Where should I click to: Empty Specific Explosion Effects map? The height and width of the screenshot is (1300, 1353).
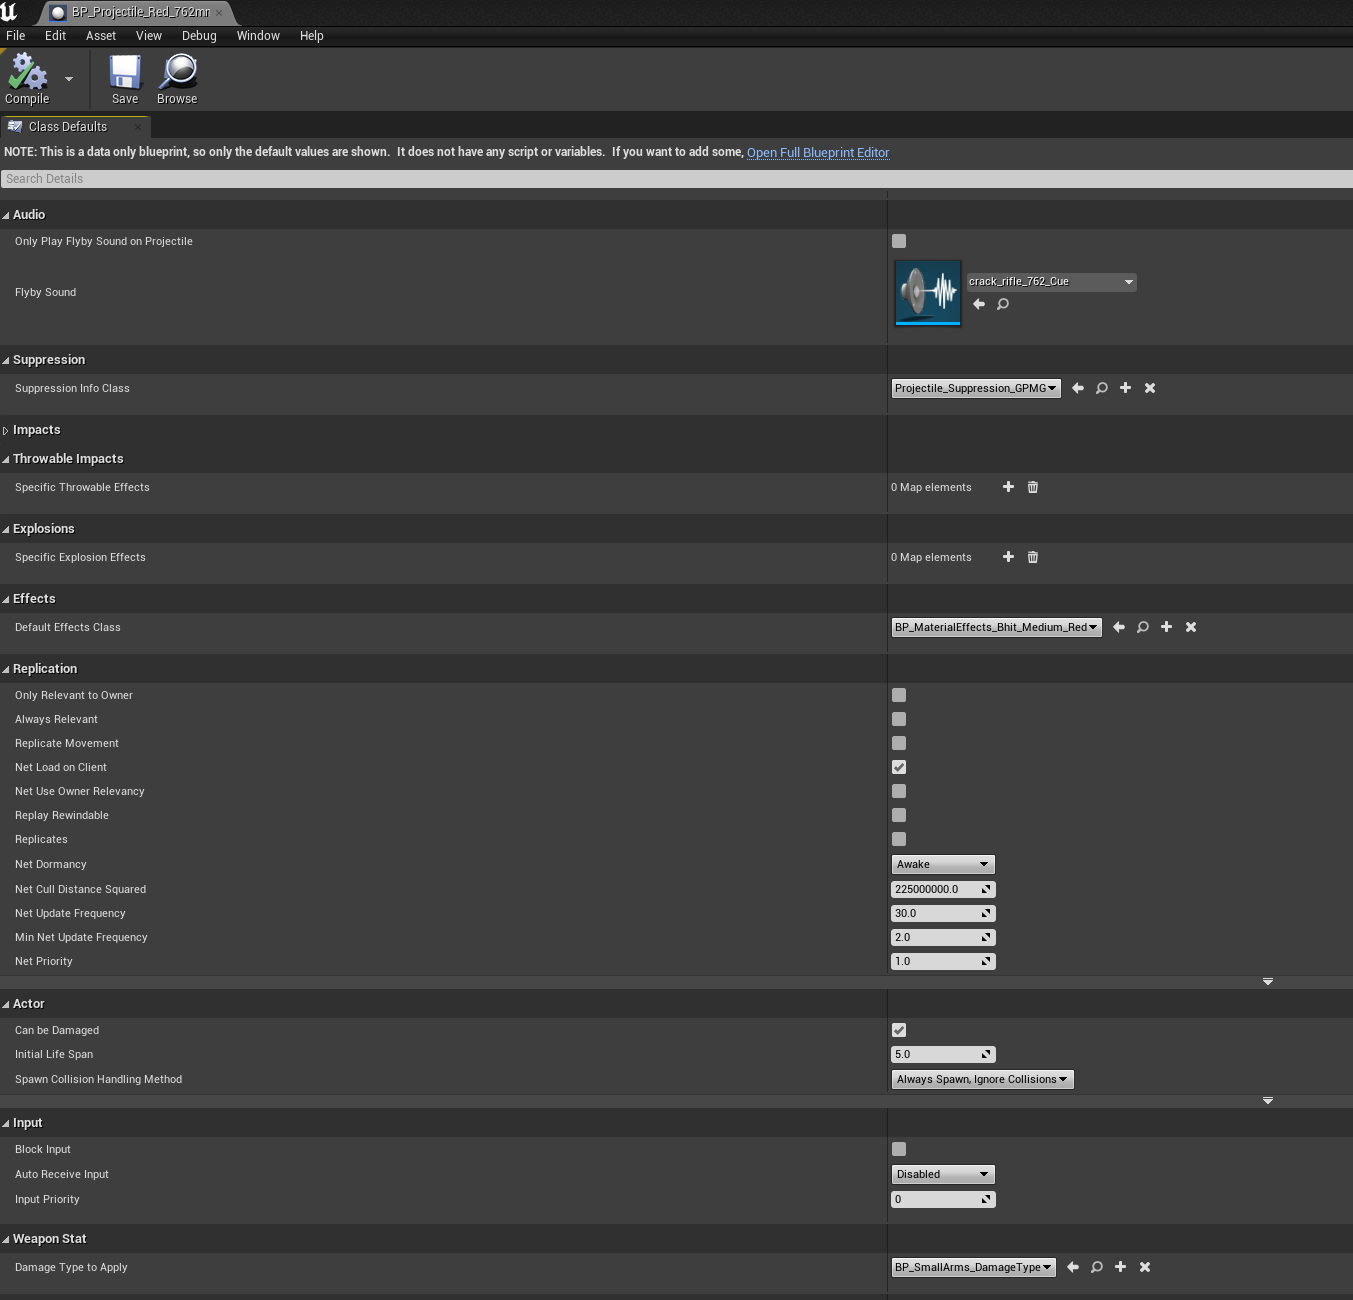[1033, 557]
